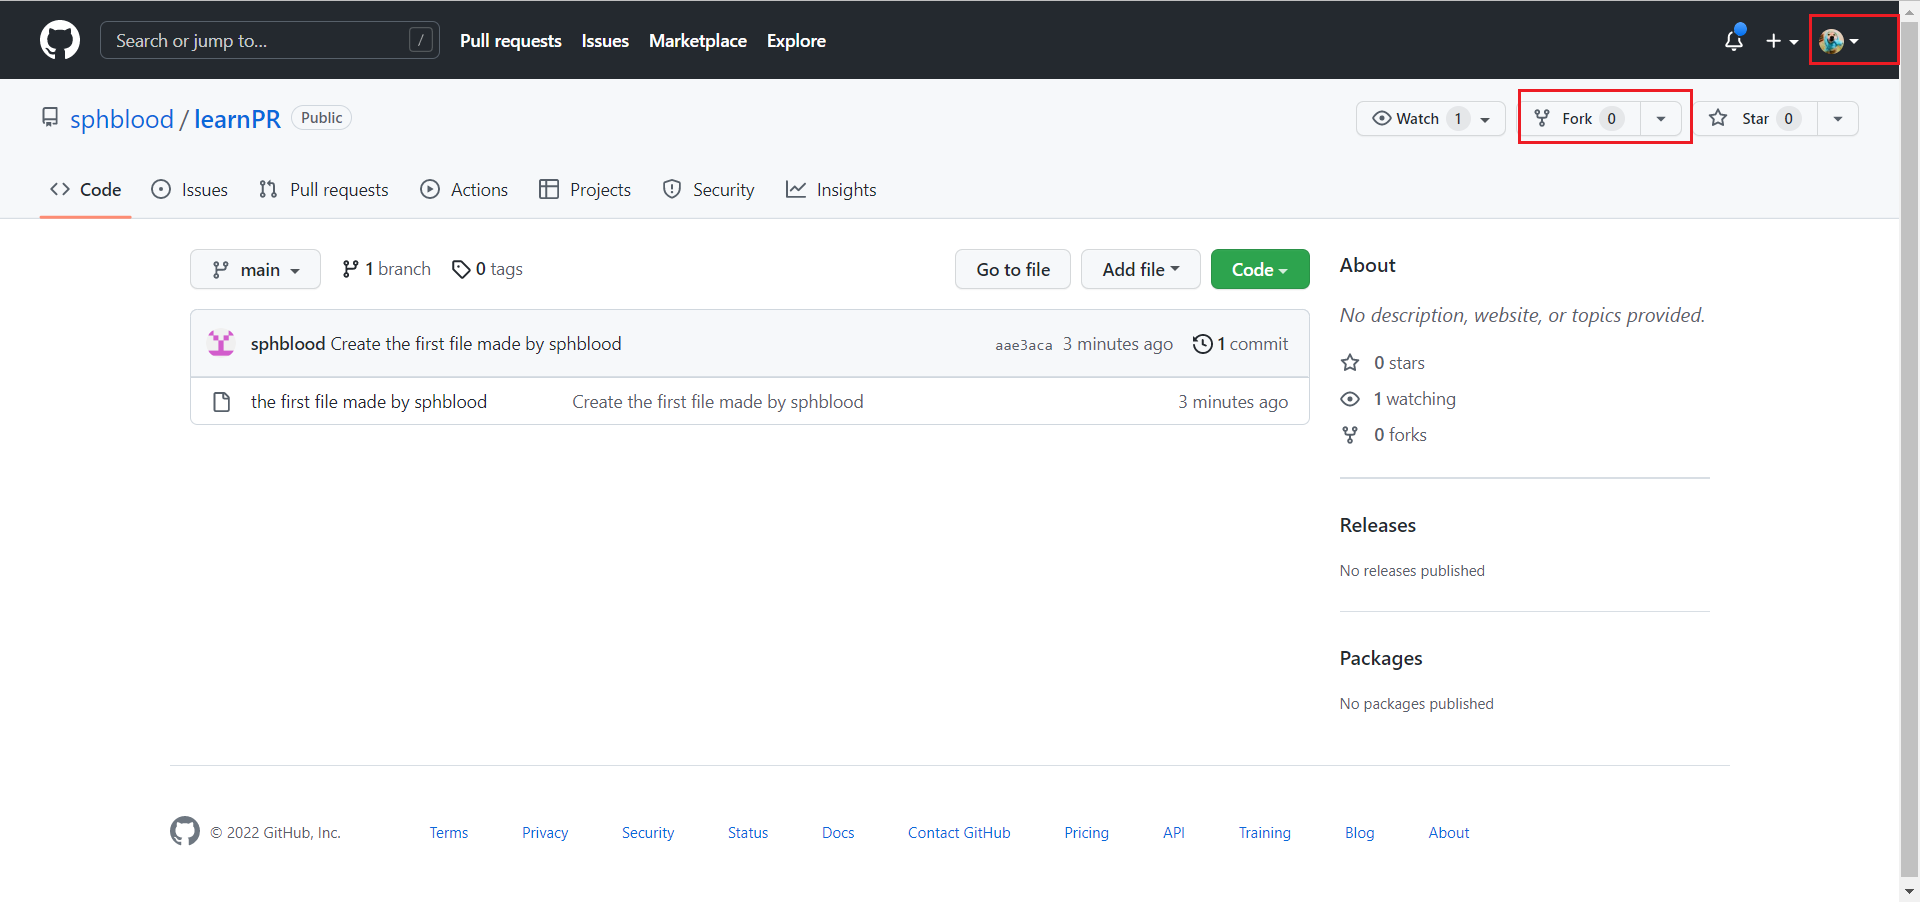1920x902 pixels.
Task: Click the scrollbar down arrow
Action: click(1910, 892)
